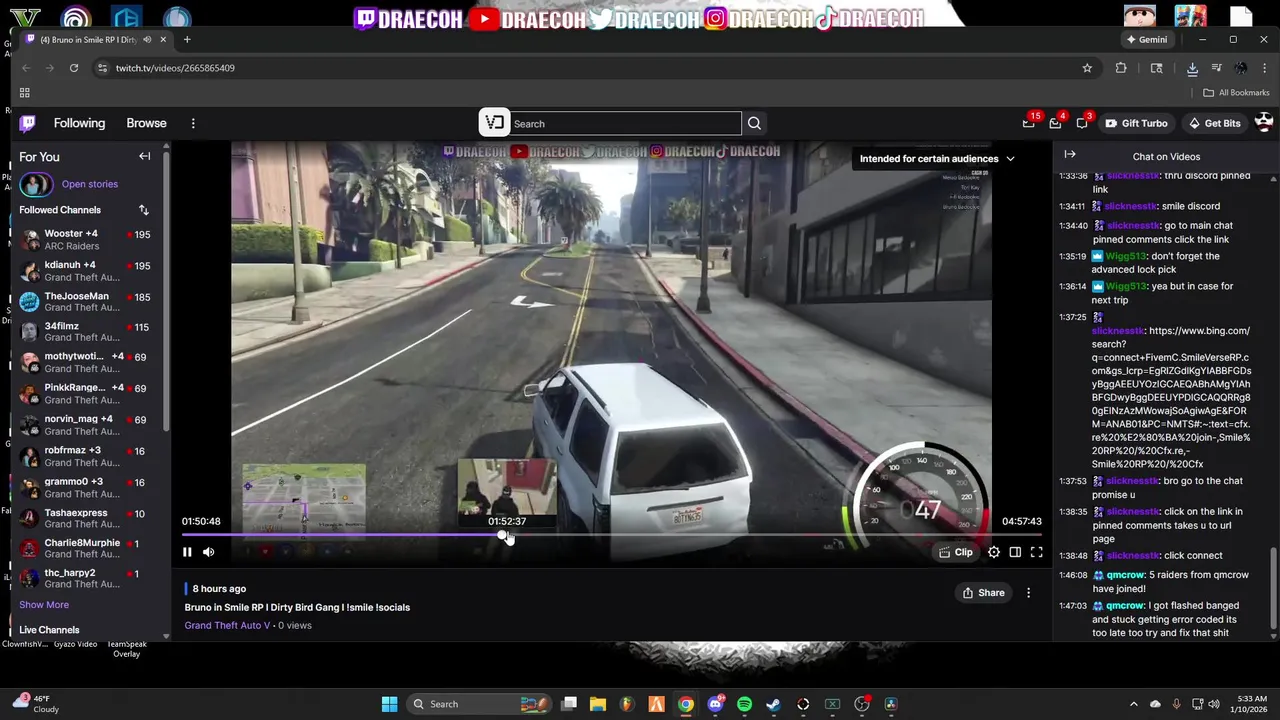Open the whispers chat bubble icon
Screen dimensions: 1280x720
tap(1082, 123)
